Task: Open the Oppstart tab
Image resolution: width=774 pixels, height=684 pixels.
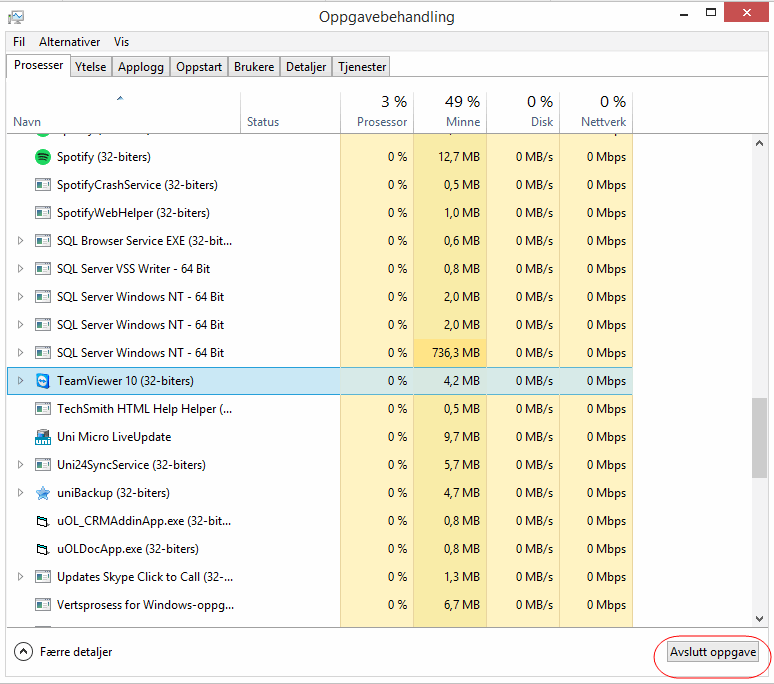Action: pos(198,67)
